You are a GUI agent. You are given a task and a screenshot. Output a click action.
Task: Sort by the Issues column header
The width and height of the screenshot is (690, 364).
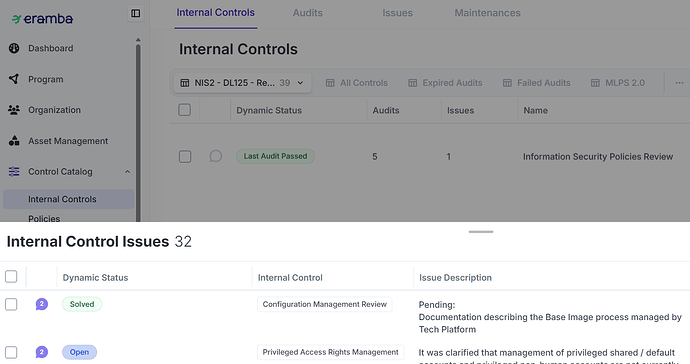click(461, 110)
